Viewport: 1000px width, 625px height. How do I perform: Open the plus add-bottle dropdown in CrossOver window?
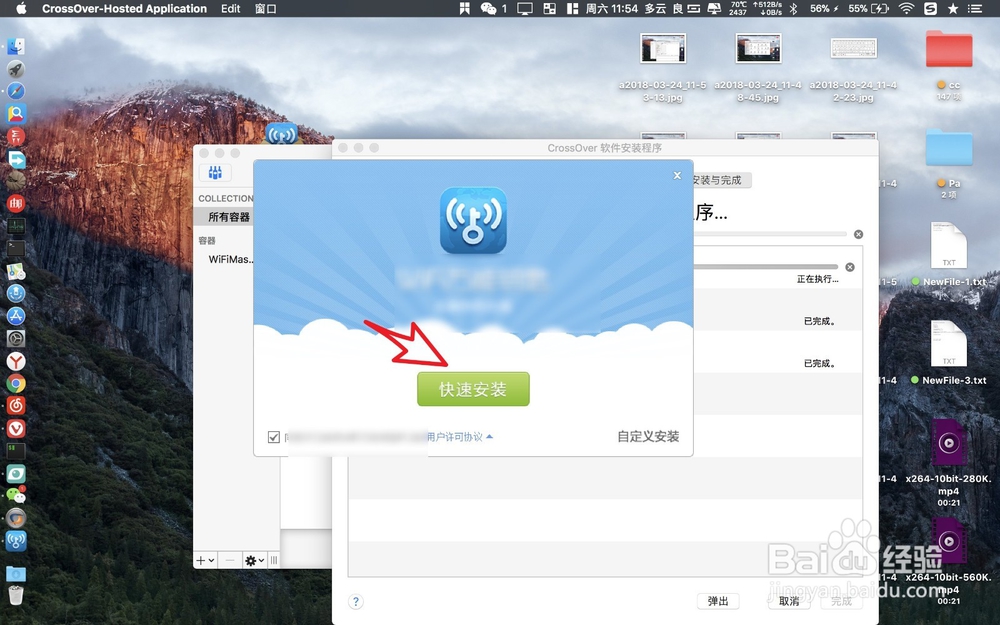pyautogui.click(x=205, y=561)
